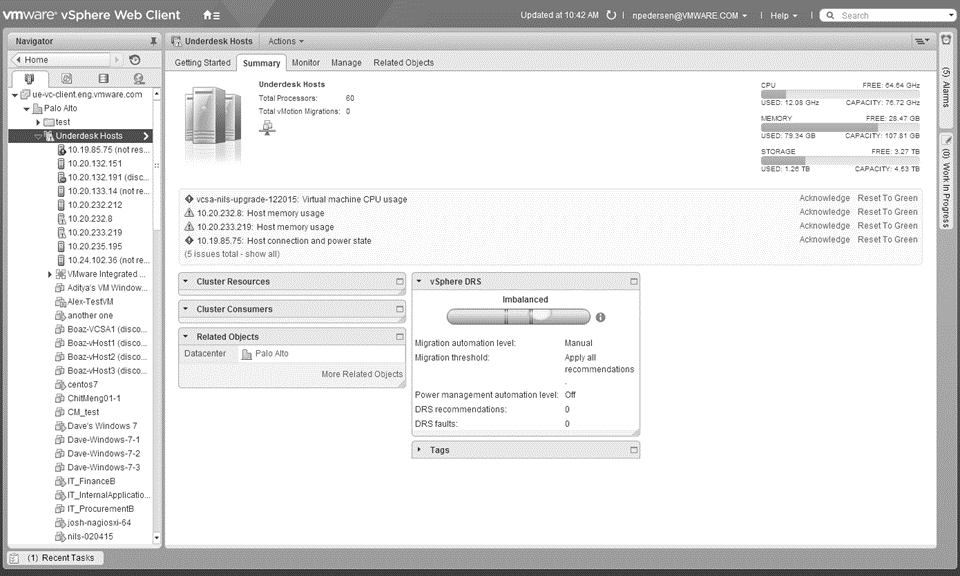The width and height of the screenshot is (960, 576).
Task: Select Networking inventory tab
Action: 139,78
